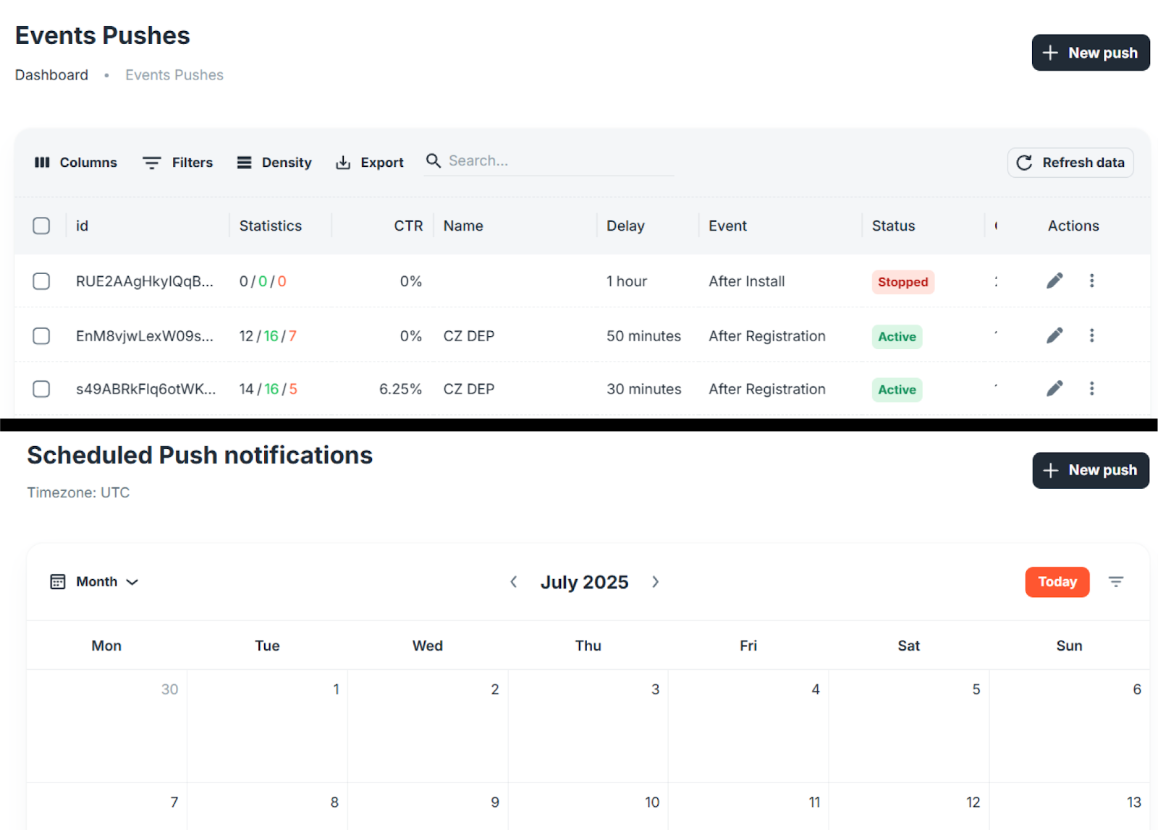This screenshot has height=830, width=1158.
Task: Select July 1 in the calendar
Action: [x=267, y=726]
